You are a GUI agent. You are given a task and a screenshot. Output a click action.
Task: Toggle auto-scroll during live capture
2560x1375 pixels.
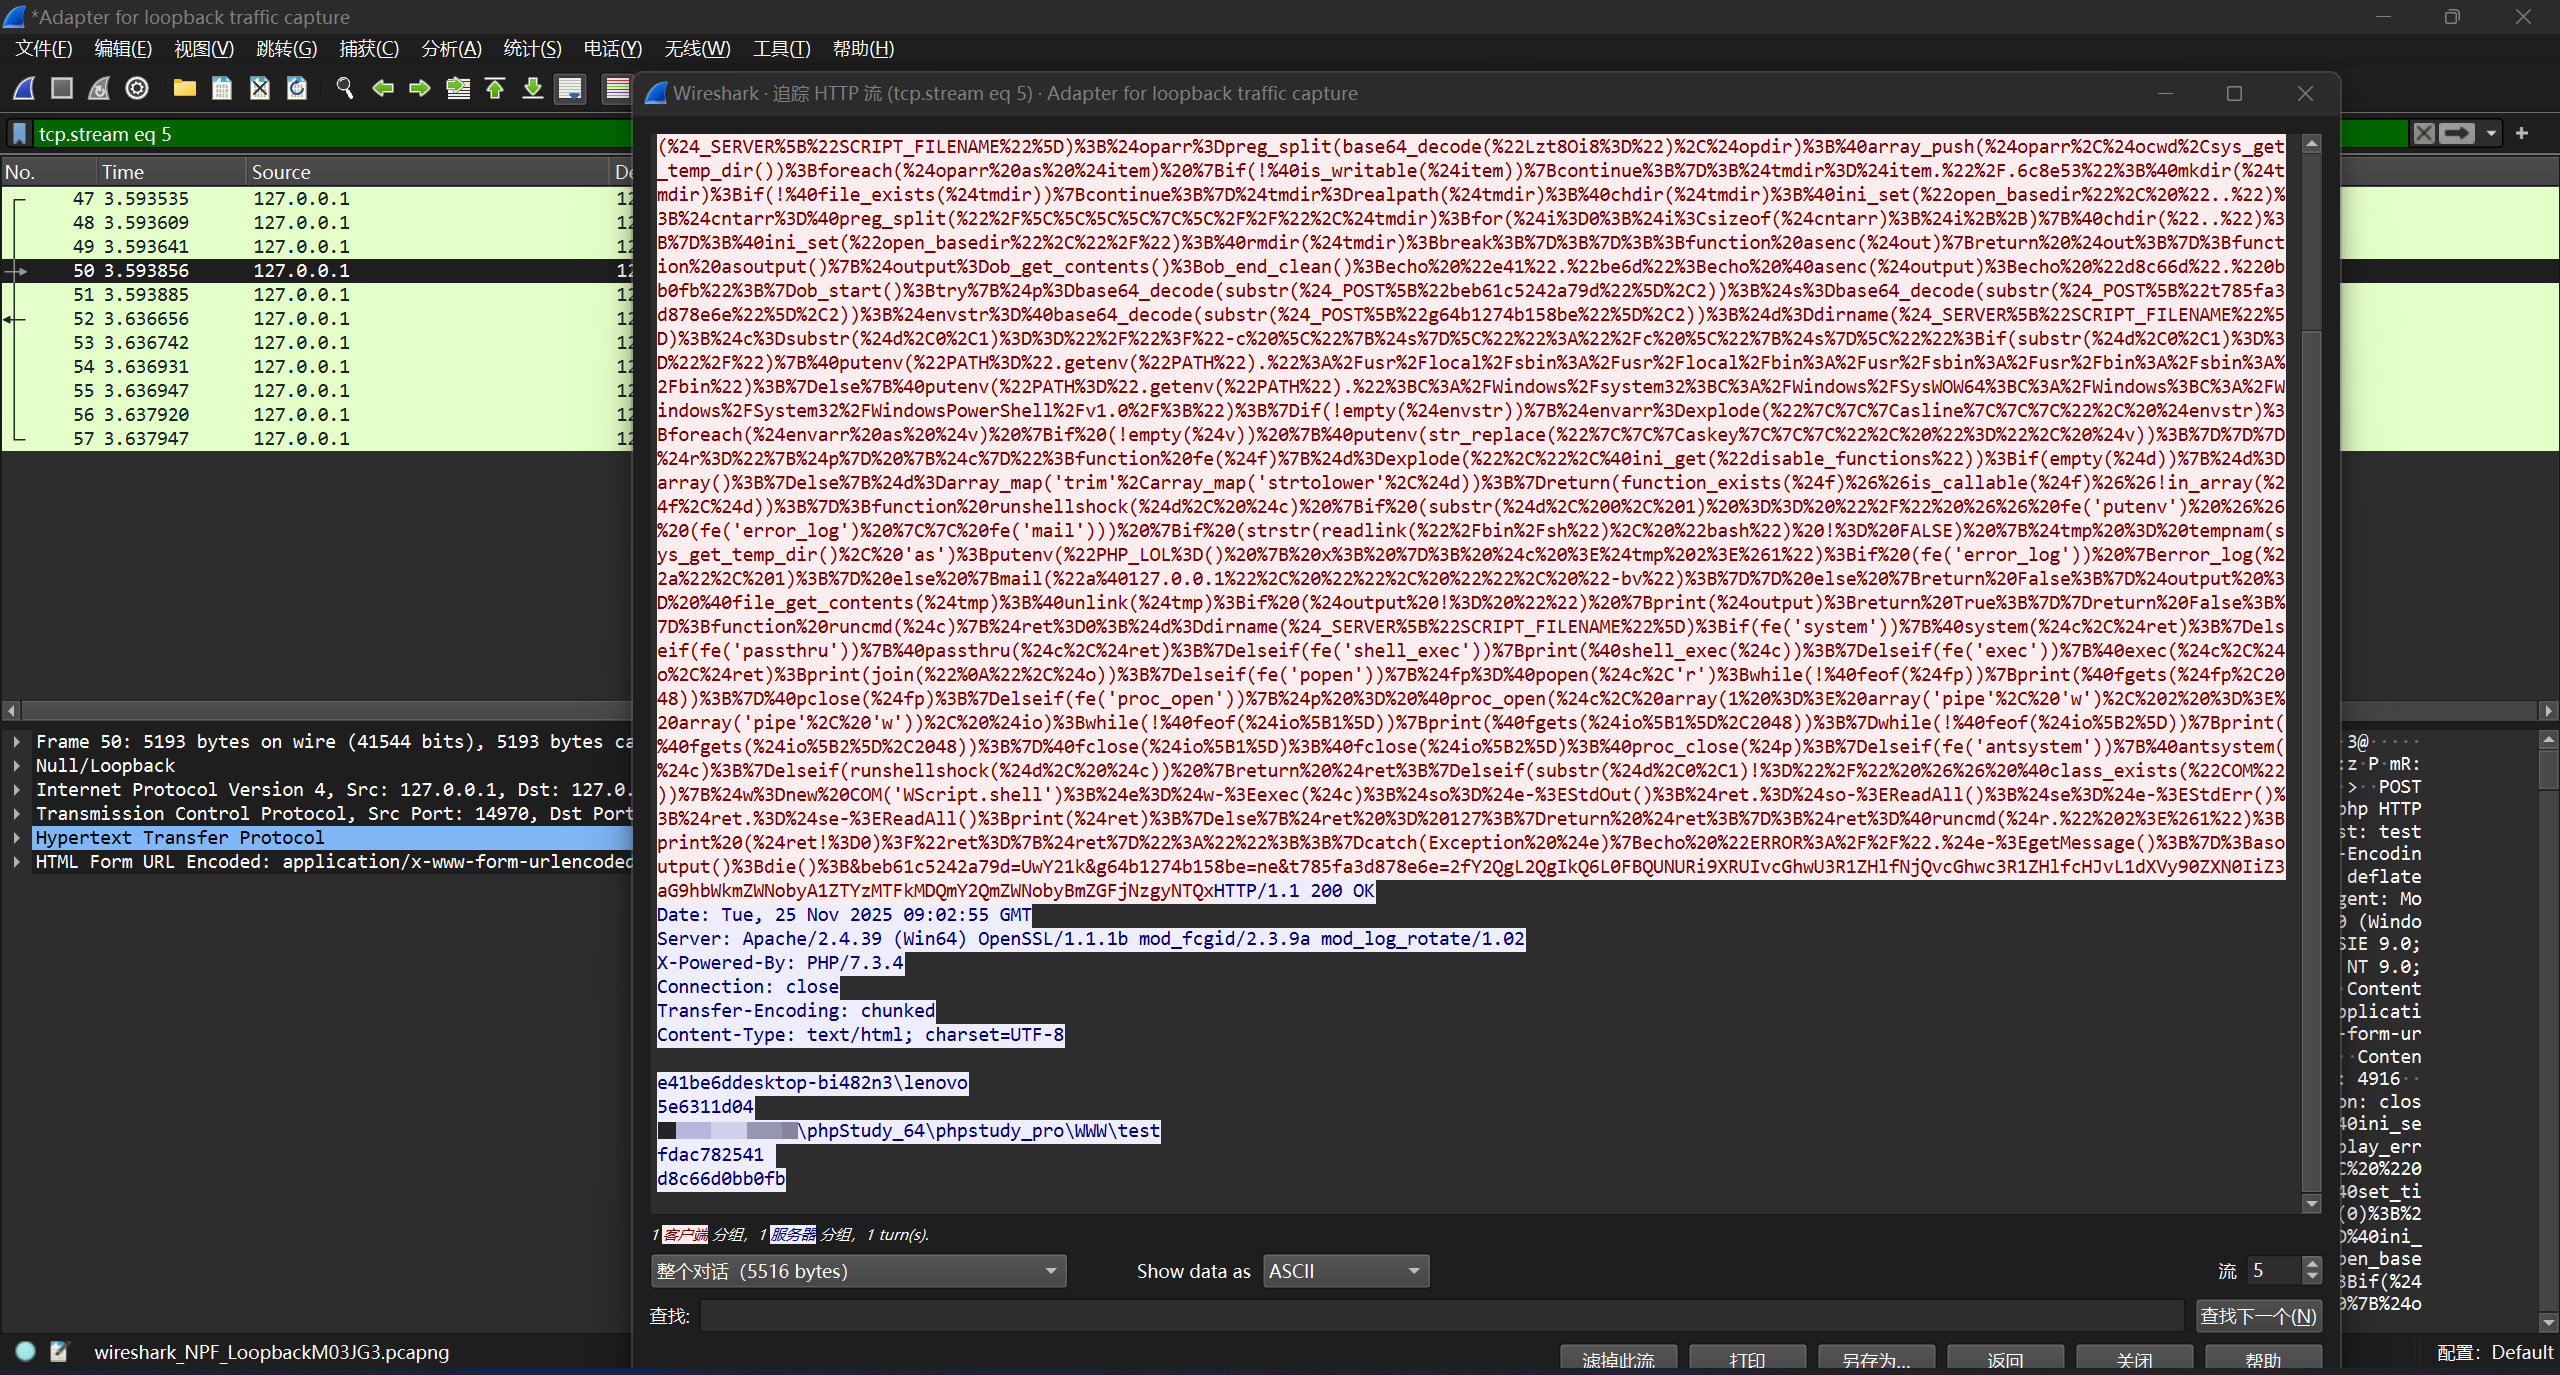point(571,88)
